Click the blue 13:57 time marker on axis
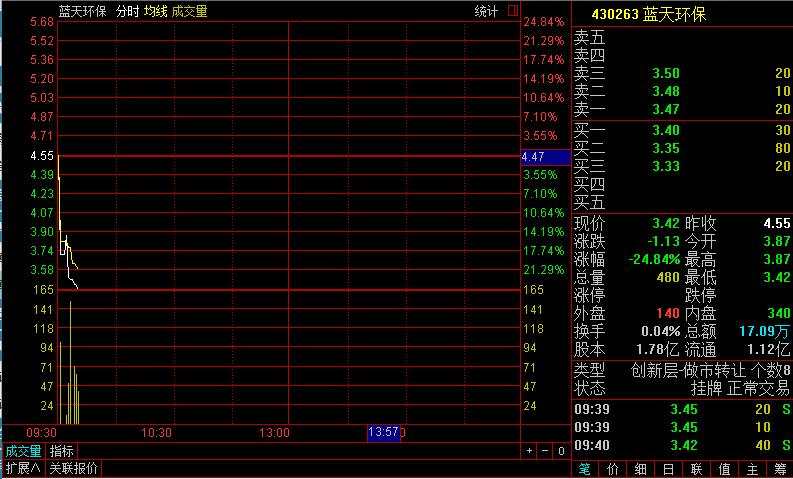Viewport: 793px width, 479px height. 384,432
